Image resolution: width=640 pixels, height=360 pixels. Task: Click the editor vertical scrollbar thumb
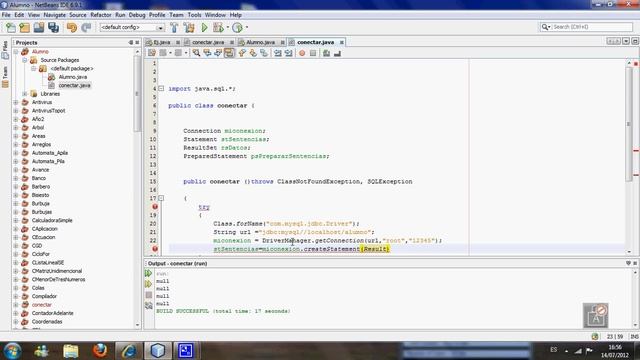pos(629,124)
